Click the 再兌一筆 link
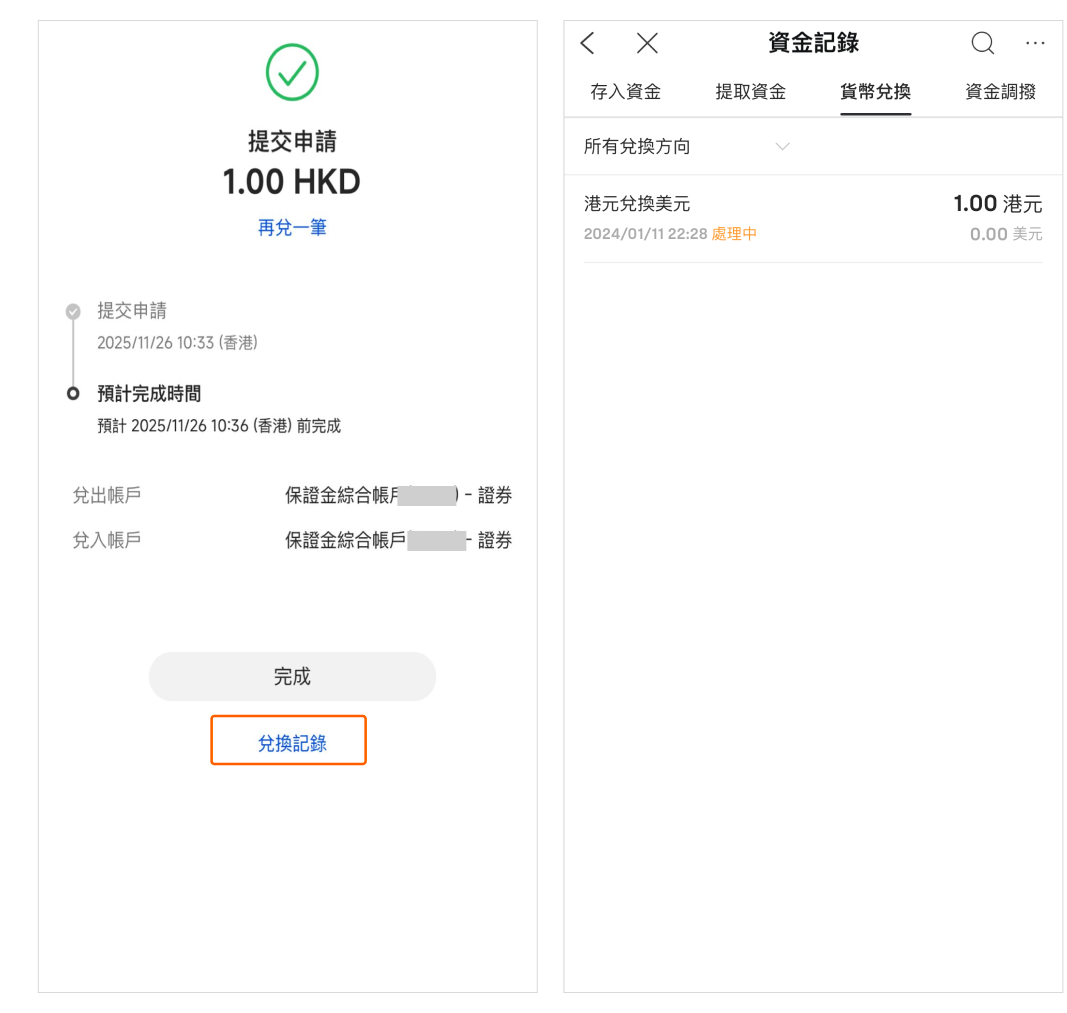This screenshot has height=1013, width=1067. (292, 228)
